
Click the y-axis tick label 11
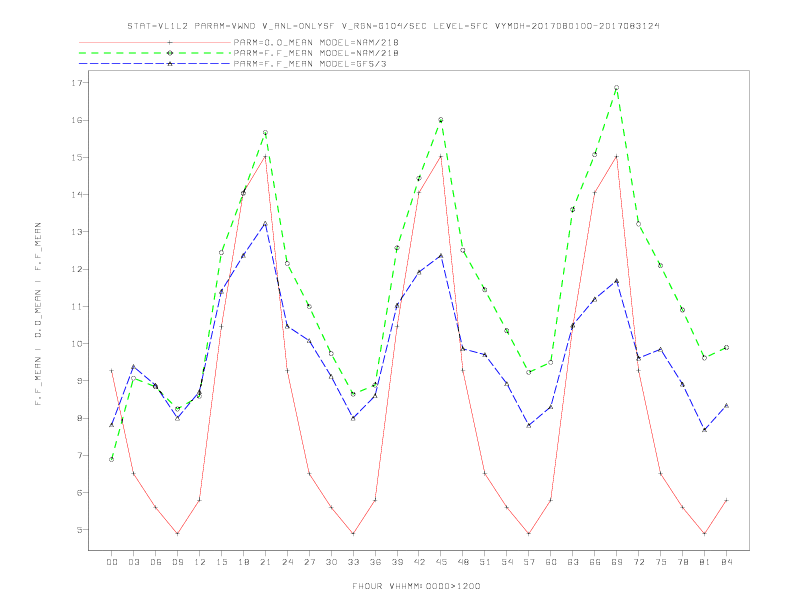pyautogui.click(x=76, y=307)
